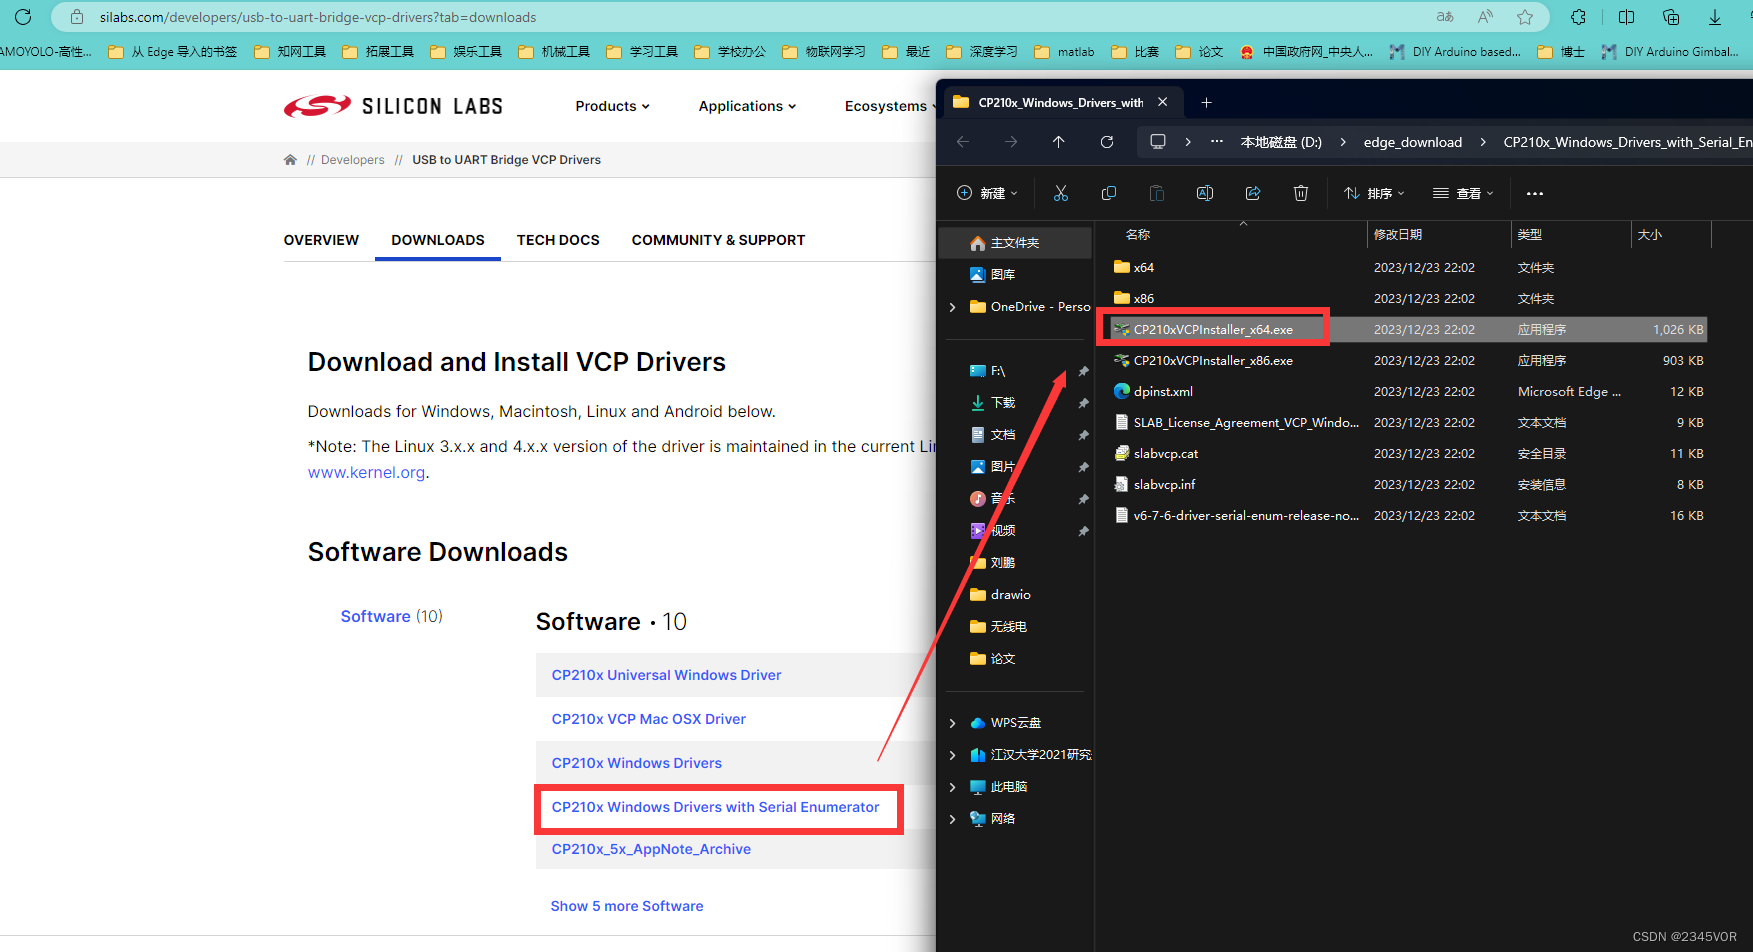Switch to the OVERVIEW tab

point(321,240)
